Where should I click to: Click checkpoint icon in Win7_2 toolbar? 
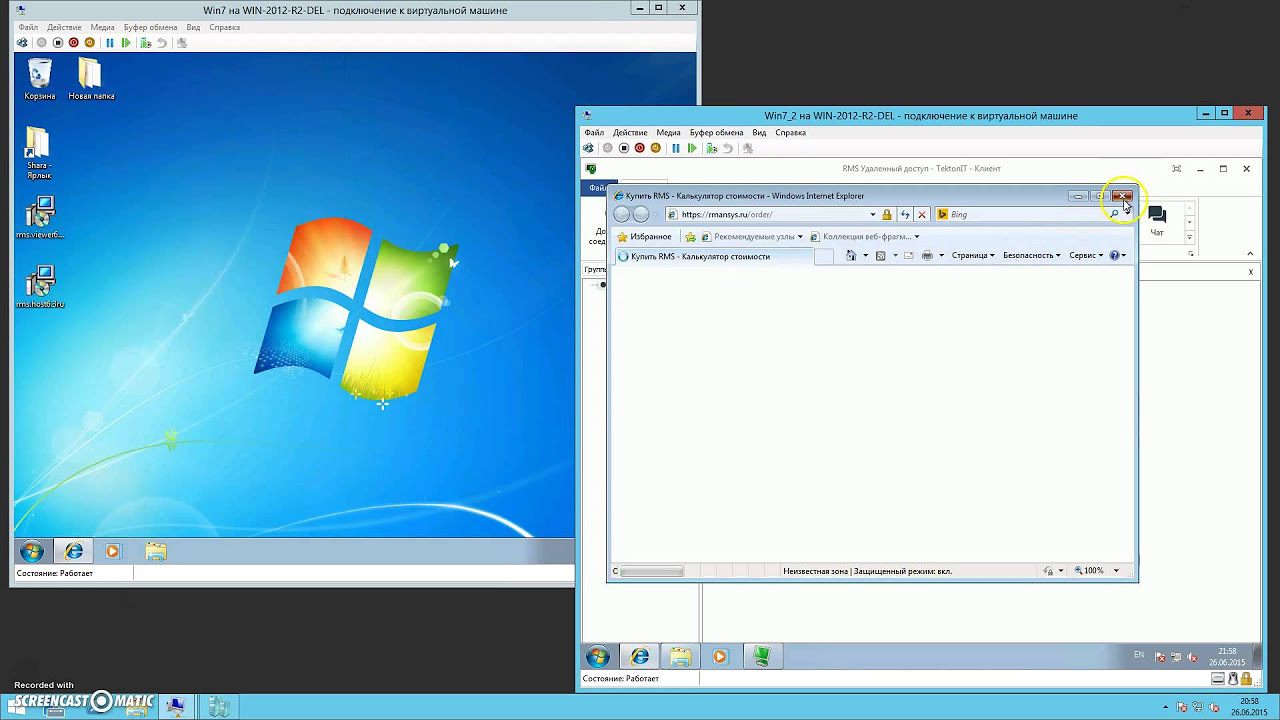pos(711,148)
